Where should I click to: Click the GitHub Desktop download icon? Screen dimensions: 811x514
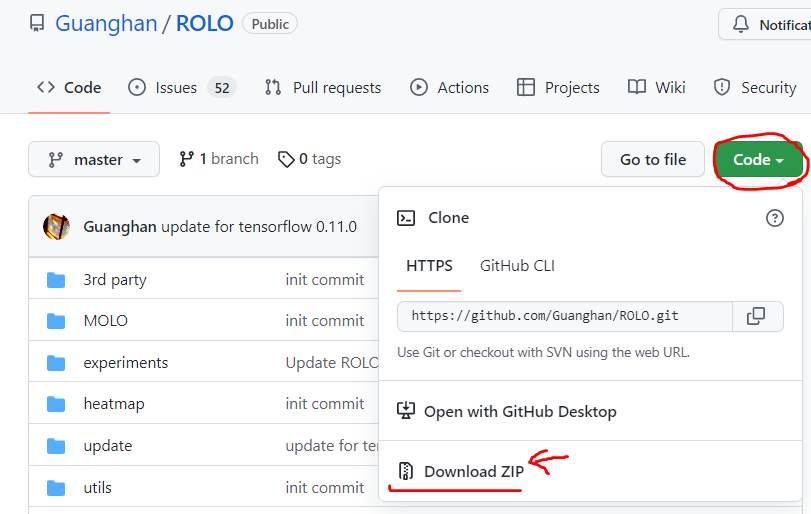pos(406,411)
